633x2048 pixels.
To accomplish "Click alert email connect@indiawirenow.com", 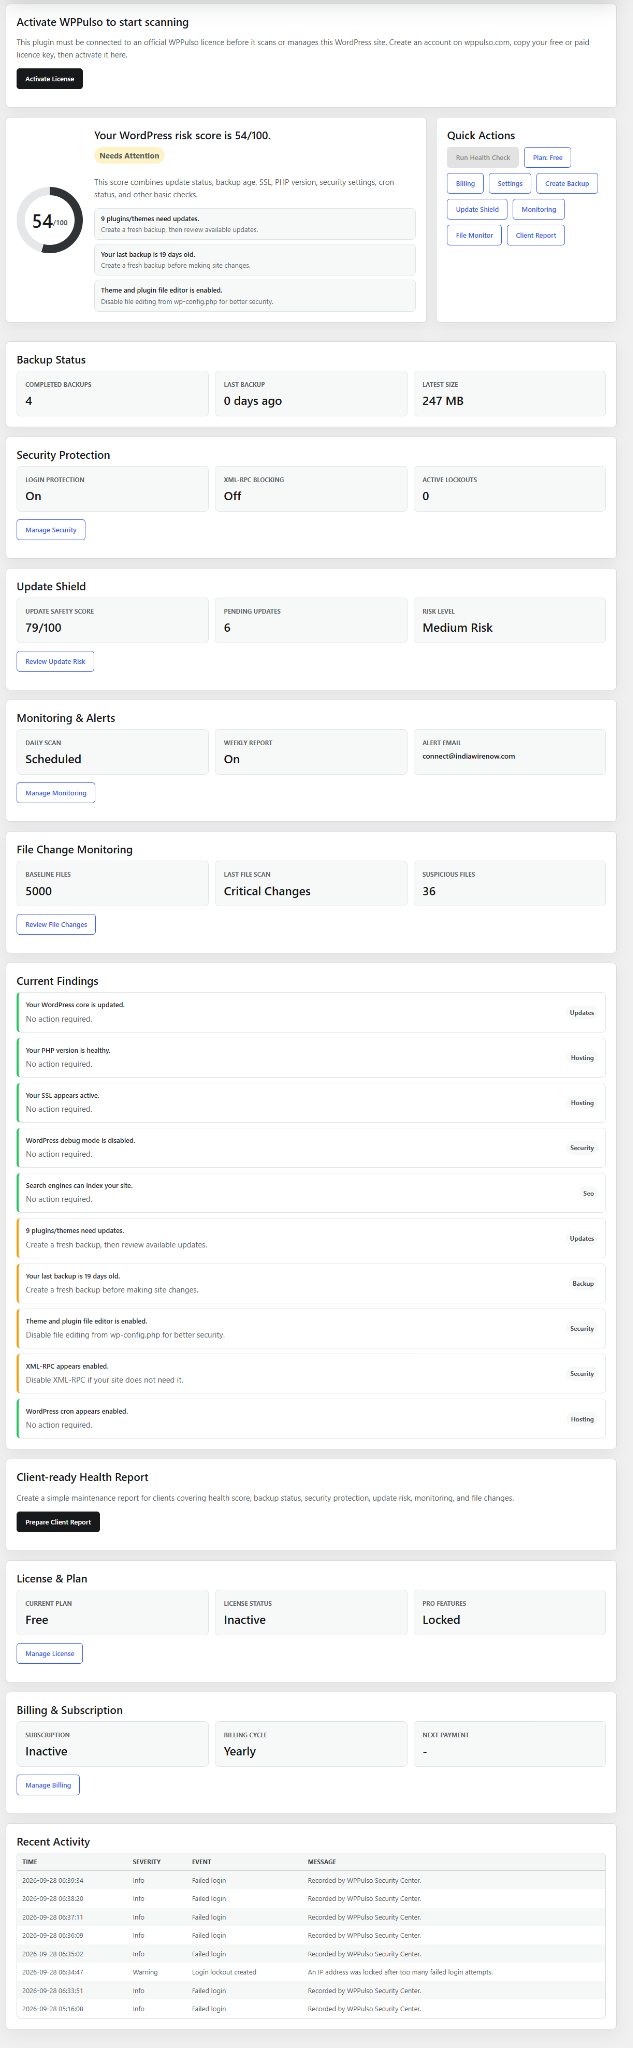I will coord(468,756).
